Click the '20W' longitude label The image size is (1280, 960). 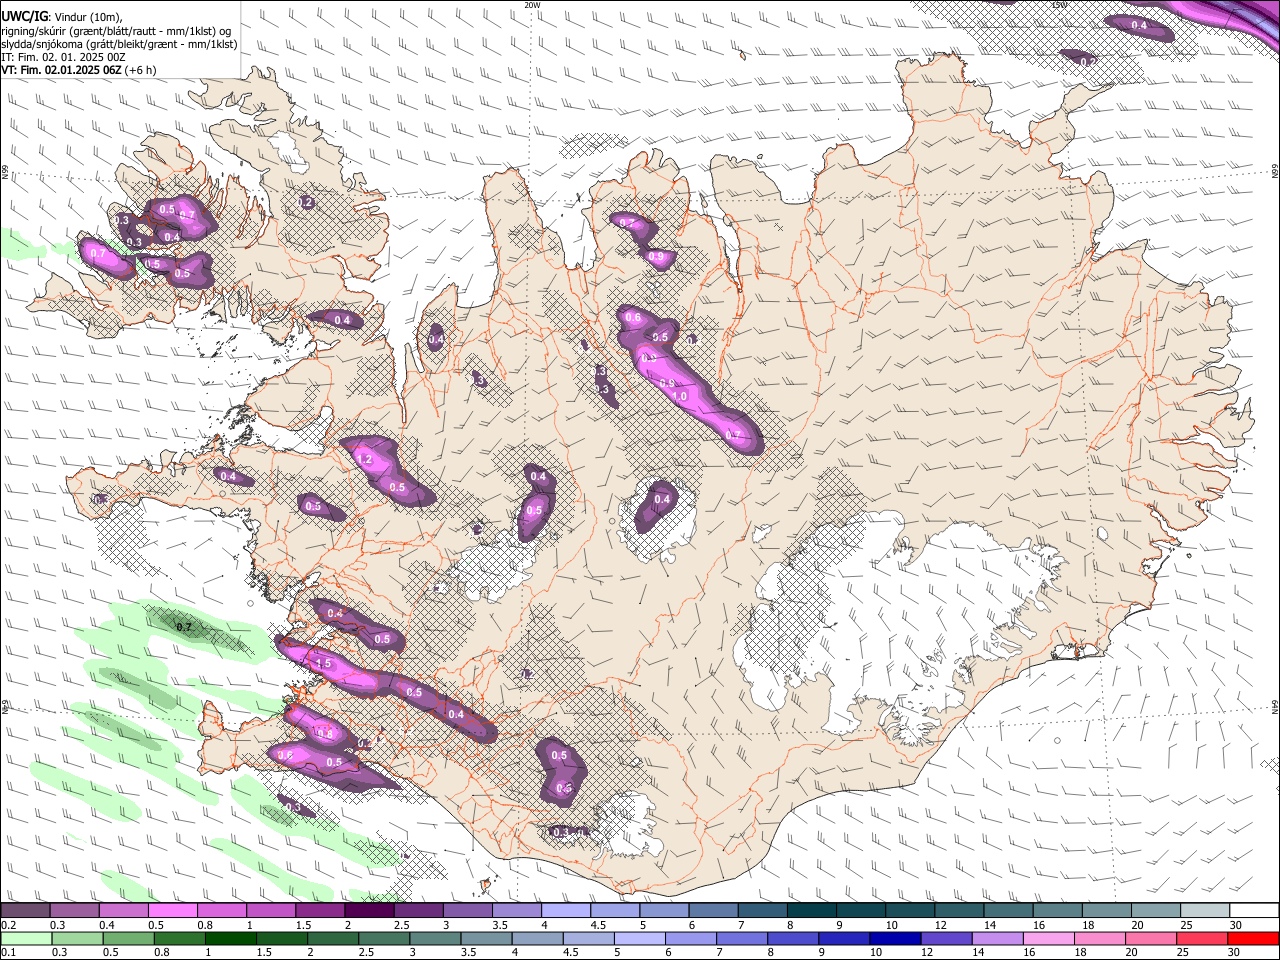coord(532,5)
